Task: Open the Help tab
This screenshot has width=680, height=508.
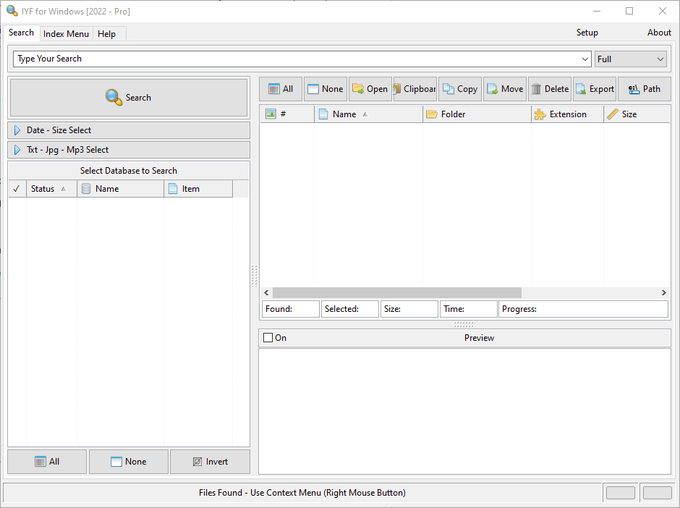Action: coord(106,34)
